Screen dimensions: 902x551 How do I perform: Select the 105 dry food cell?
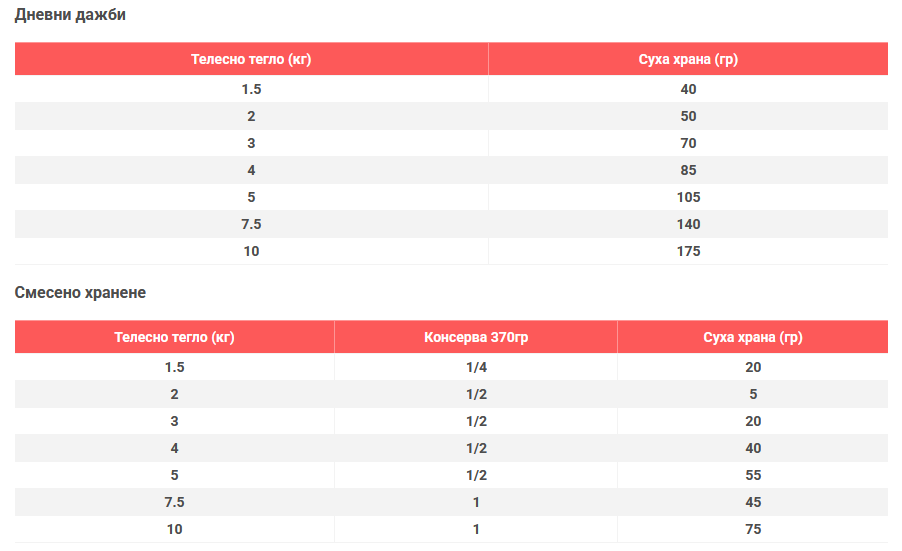688,197
